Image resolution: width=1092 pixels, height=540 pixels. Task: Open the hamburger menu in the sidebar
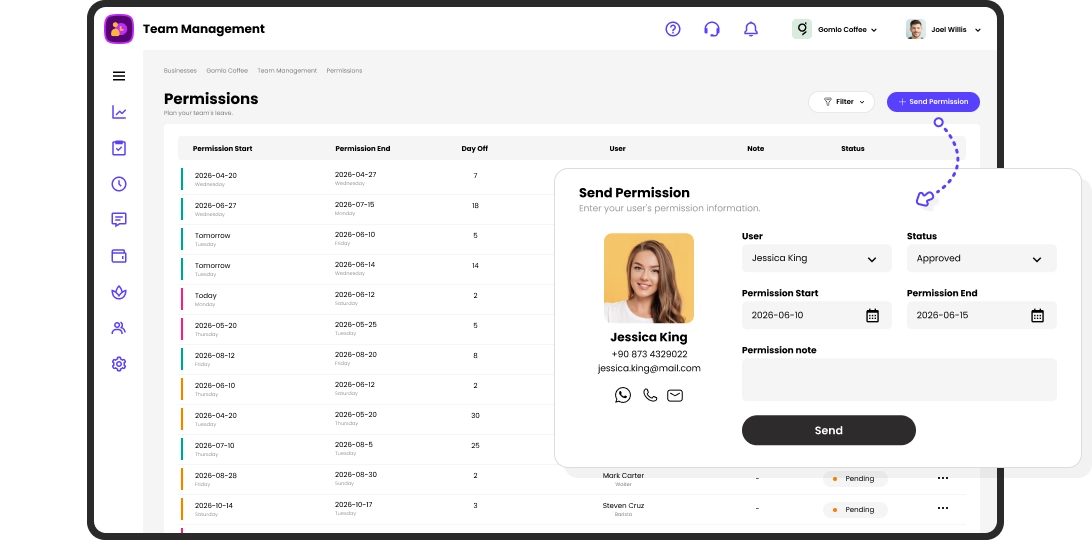[x=119, y=76]
